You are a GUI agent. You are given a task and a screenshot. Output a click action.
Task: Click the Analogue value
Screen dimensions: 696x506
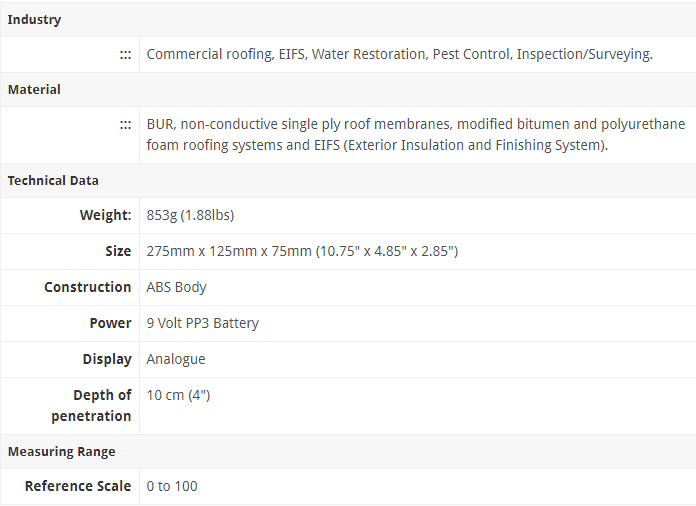click(x=176, y=359)
